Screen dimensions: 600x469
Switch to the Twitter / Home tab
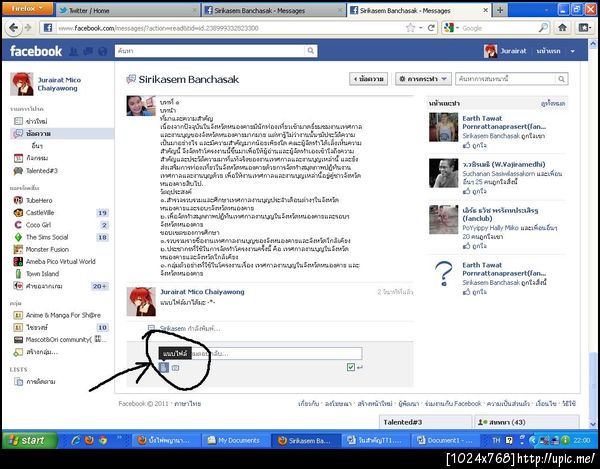coord(126,11)
